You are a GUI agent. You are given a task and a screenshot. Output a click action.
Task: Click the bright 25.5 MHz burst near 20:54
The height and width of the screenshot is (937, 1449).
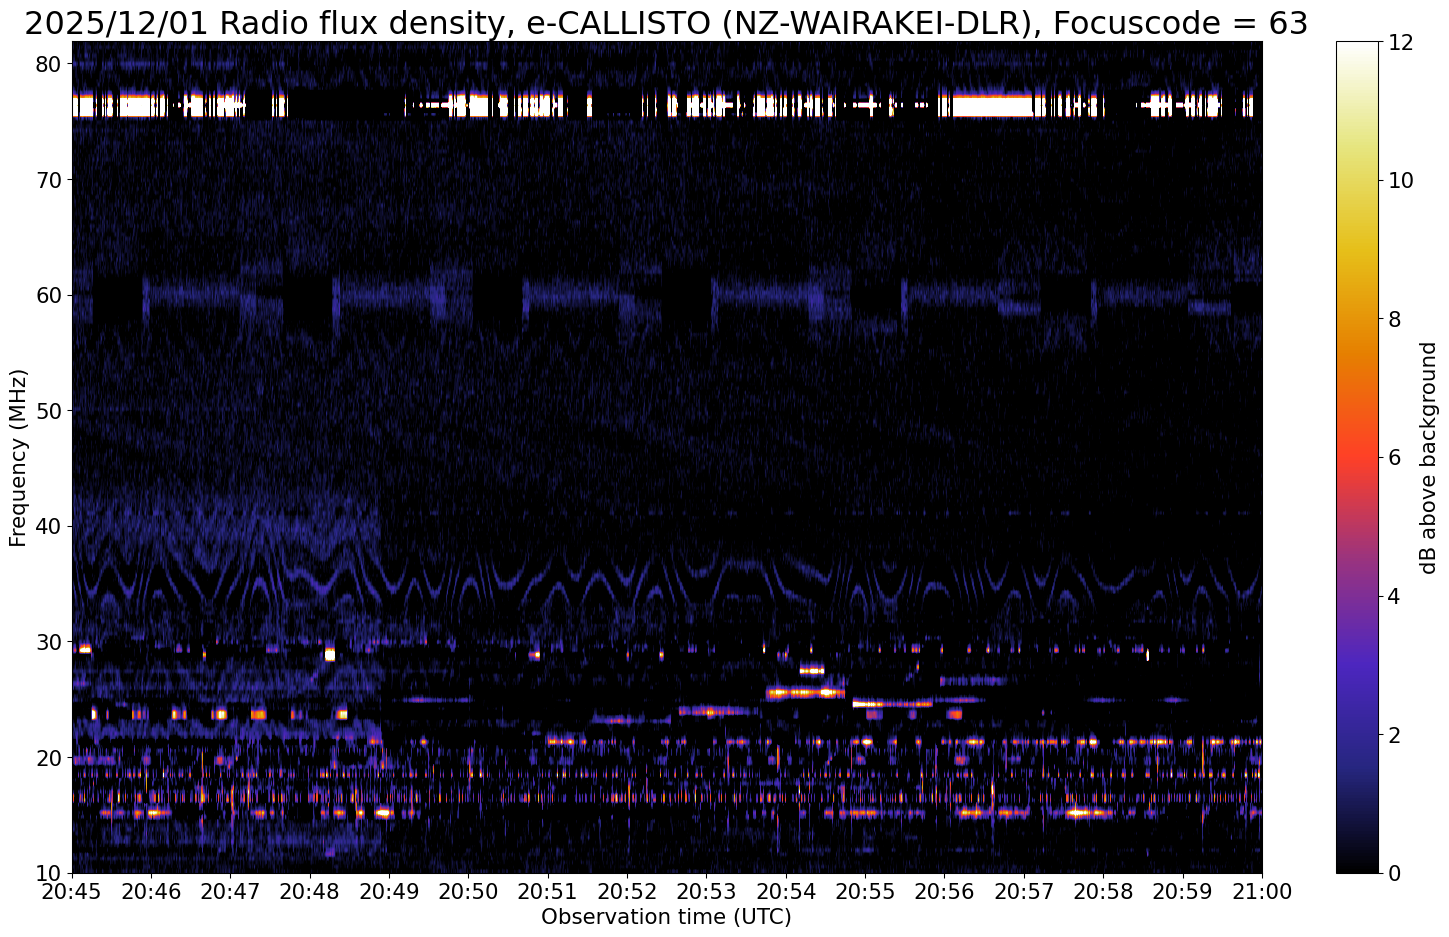[x=805, y=692]
